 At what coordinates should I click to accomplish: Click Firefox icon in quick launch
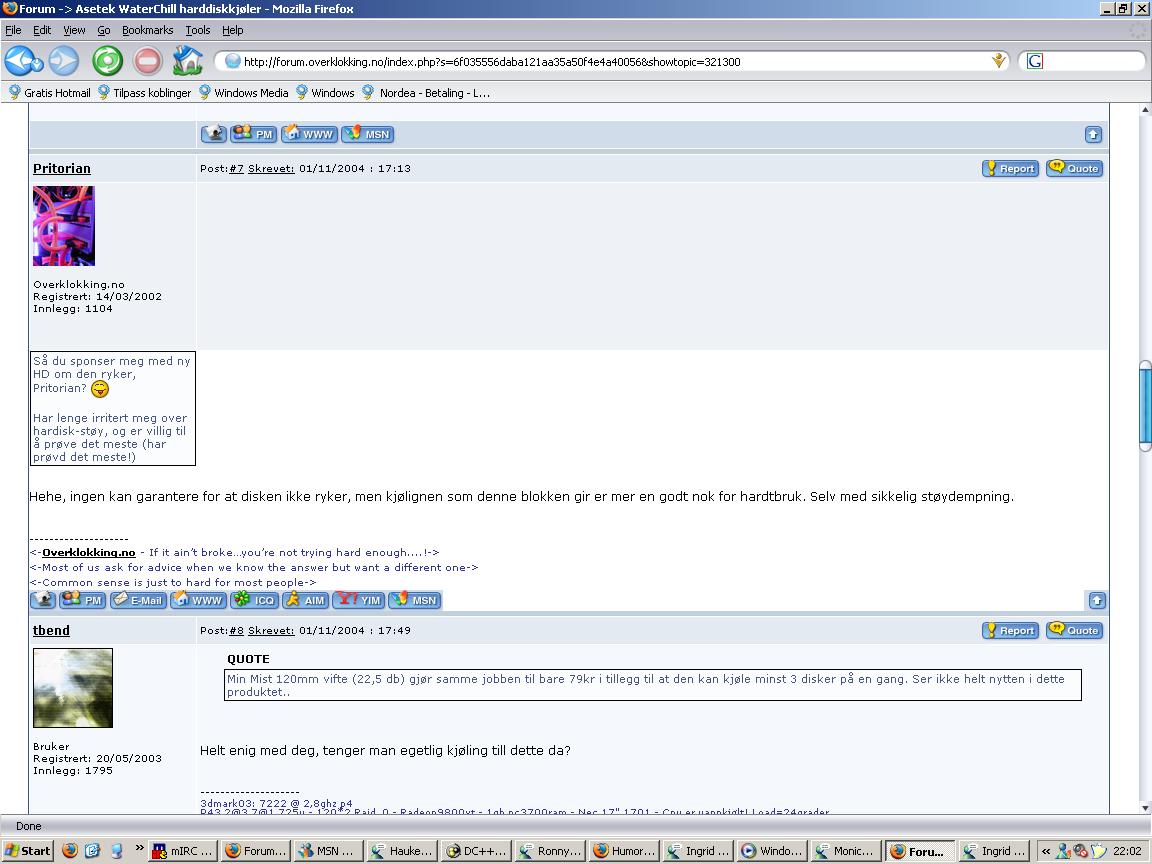70,851
